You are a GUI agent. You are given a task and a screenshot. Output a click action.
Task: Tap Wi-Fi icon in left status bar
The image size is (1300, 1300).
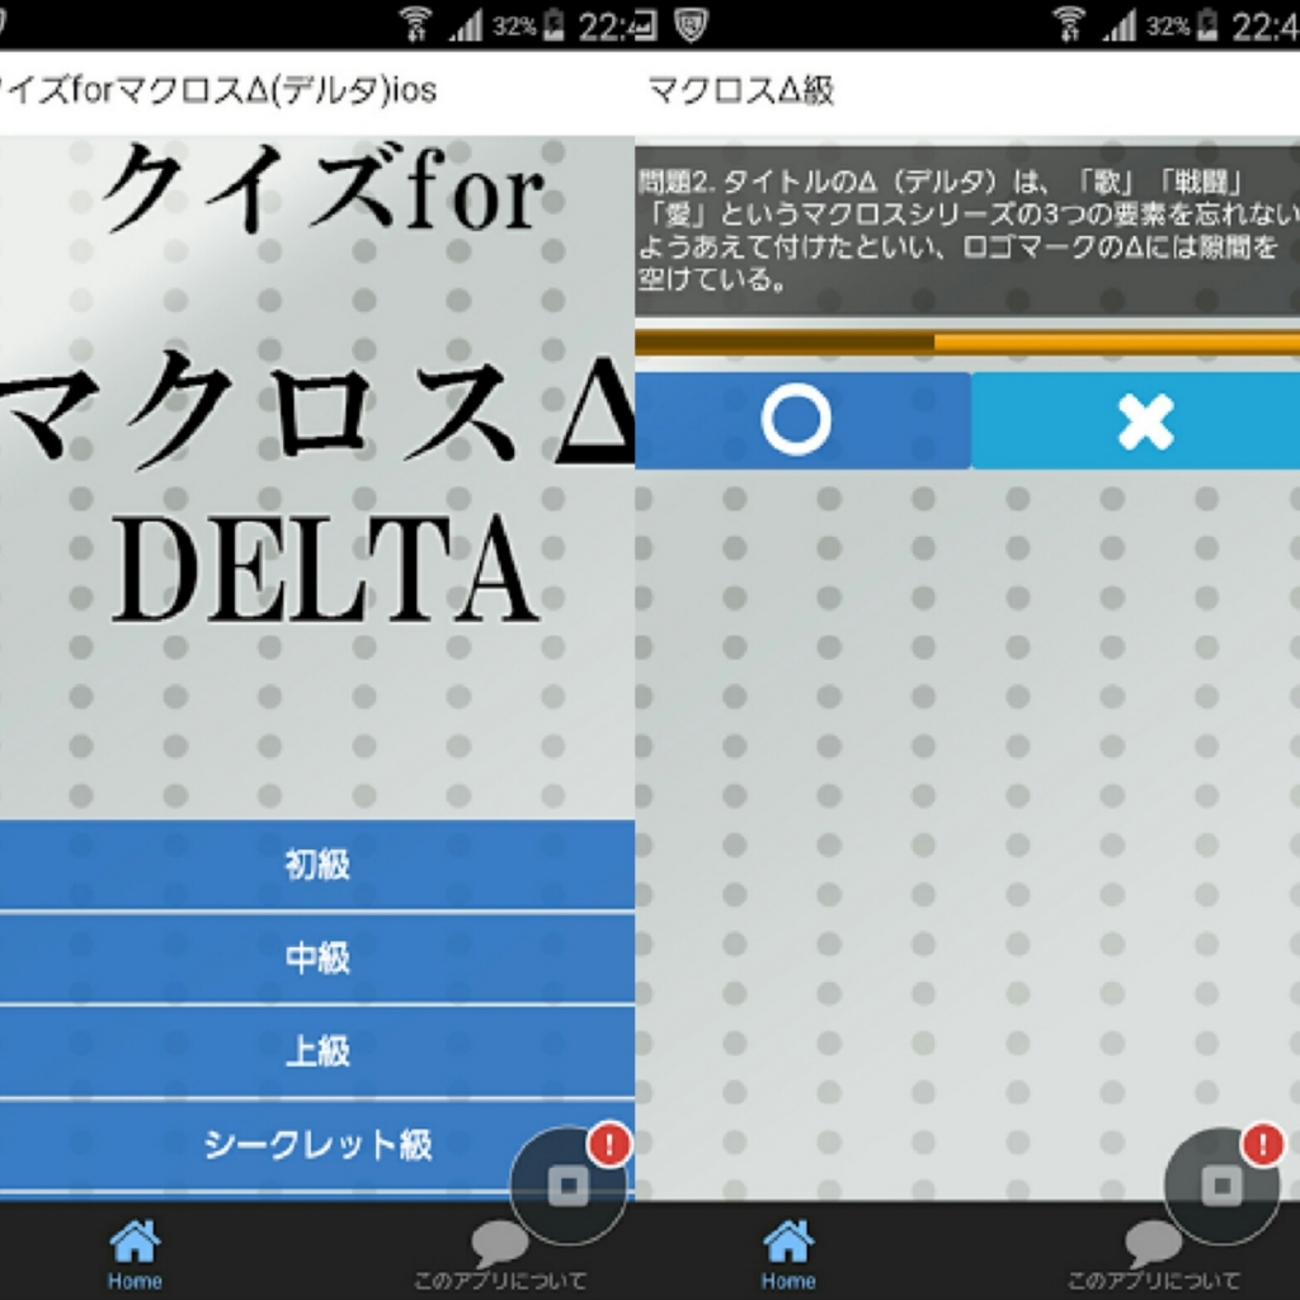[x=415, y=24]
